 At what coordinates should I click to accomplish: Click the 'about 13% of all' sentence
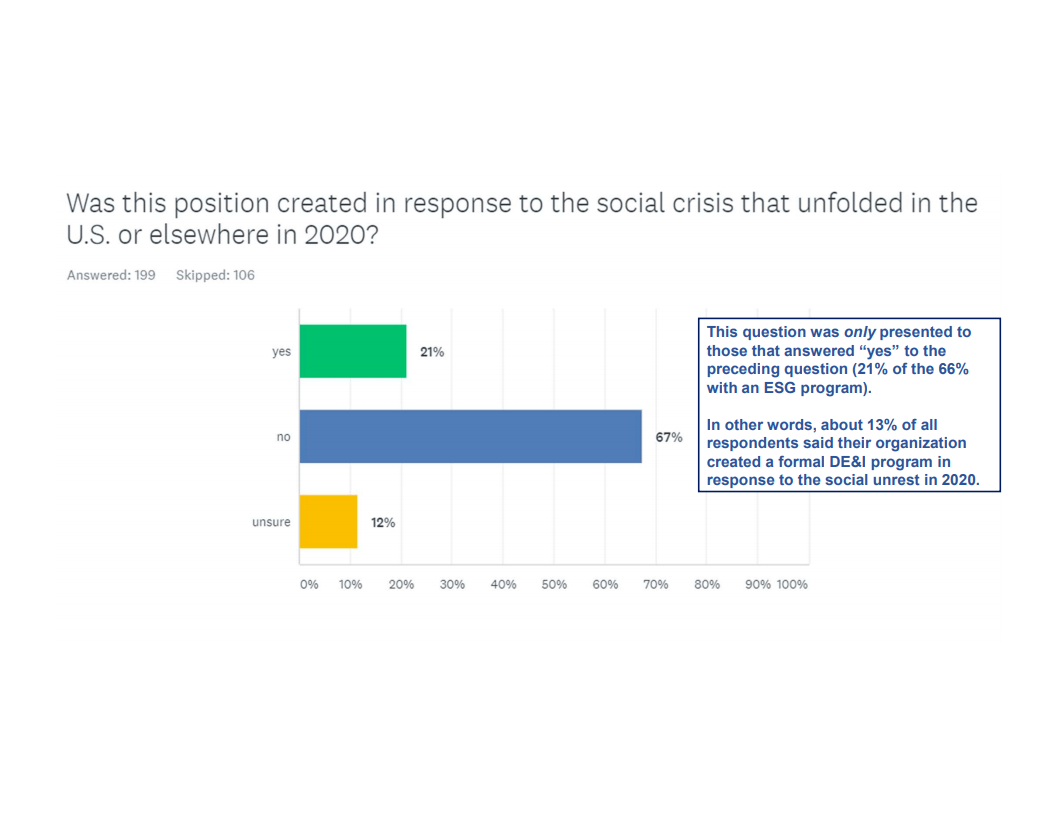(843, 452)
